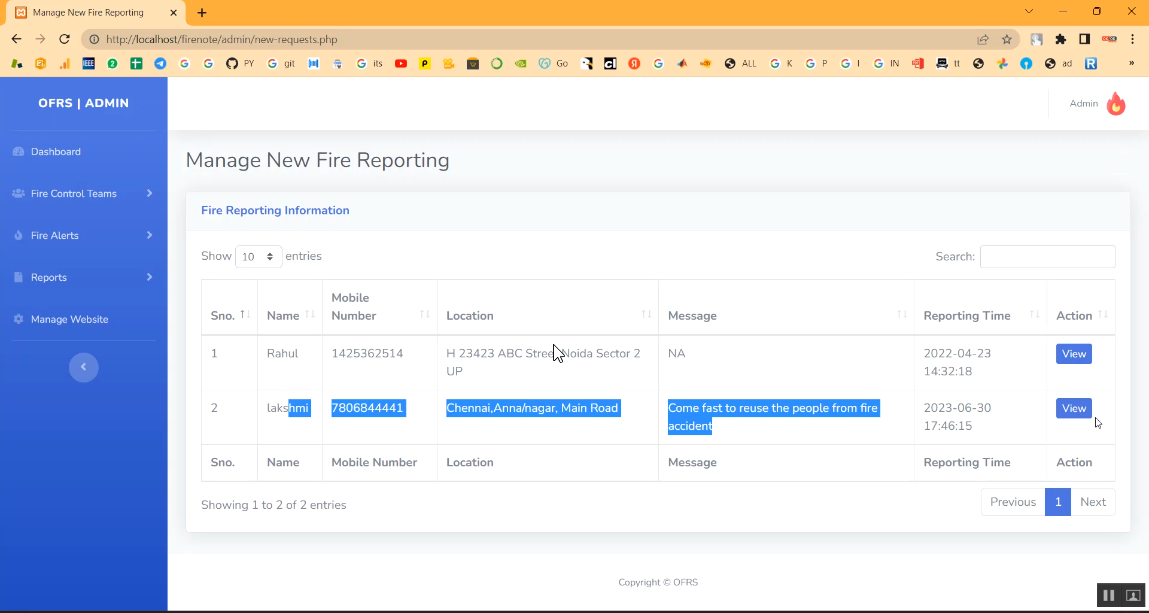Click the pause icon at bottom right
Screen dimensions: 1149x613
pos(1108,595)
